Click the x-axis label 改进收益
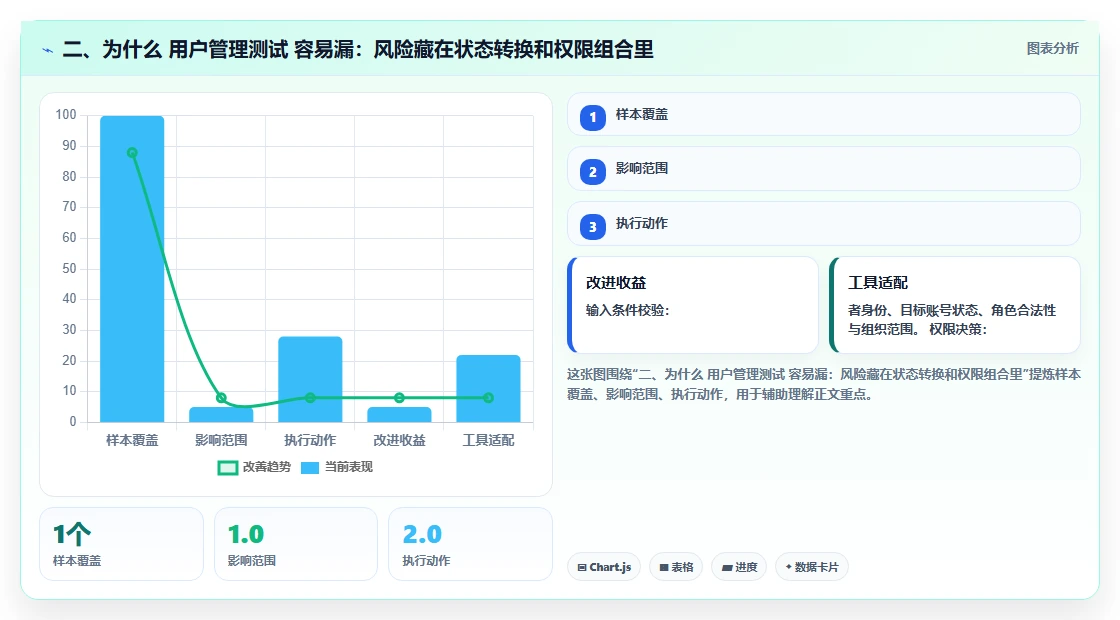Viewport: 1120px width, 620px height. [x=399, y=441]
